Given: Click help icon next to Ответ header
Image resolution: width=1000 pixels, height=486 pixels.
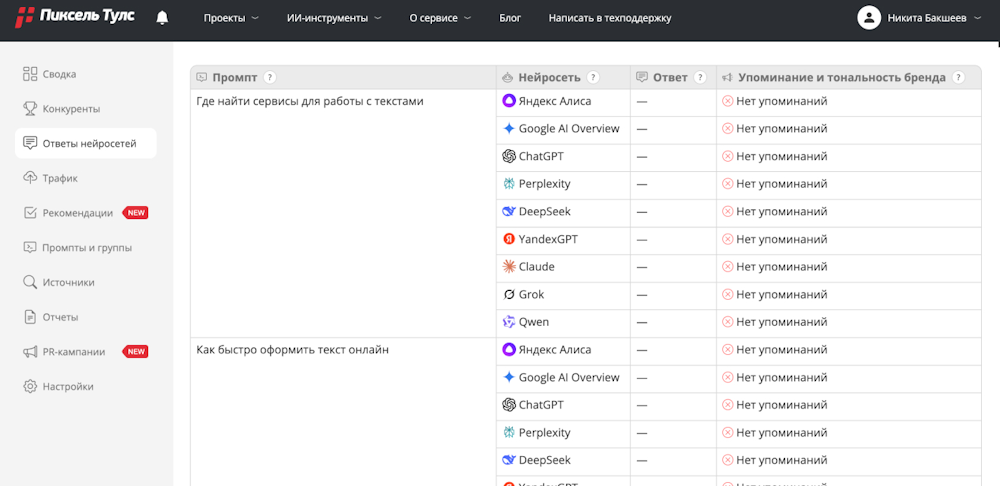Looking at the screenshot, I should pyautogui.click(x=700, y=78).
